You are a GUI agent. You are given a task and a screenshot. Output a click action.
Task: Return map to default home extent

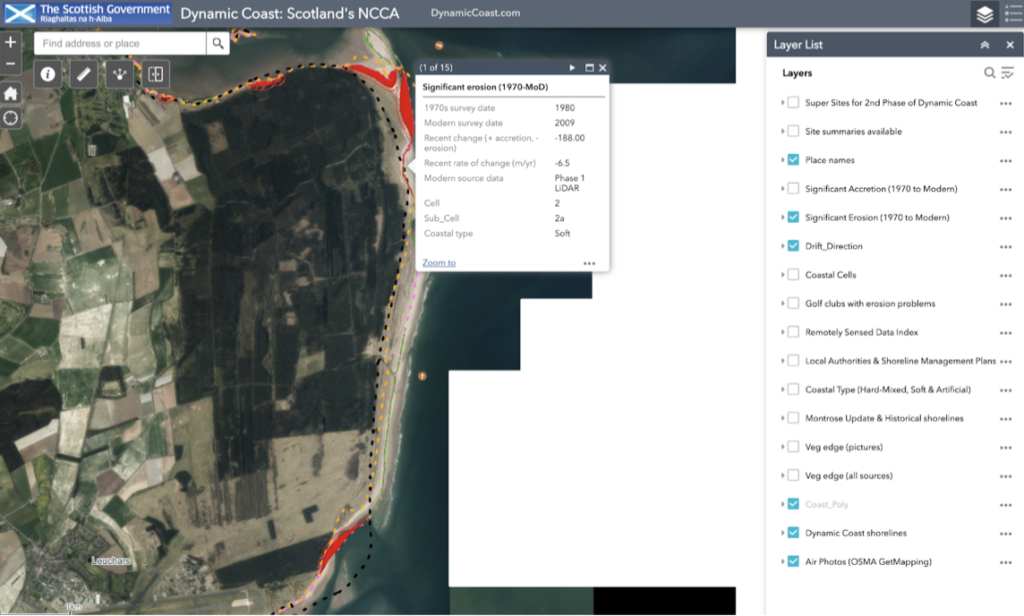(11, 93)
